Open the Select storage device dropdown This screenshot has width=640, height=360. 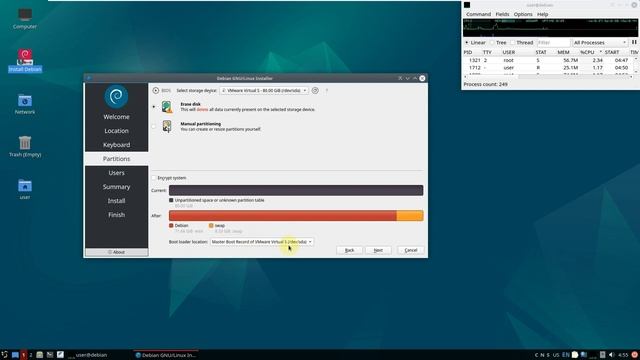click(x=264, y=90)
